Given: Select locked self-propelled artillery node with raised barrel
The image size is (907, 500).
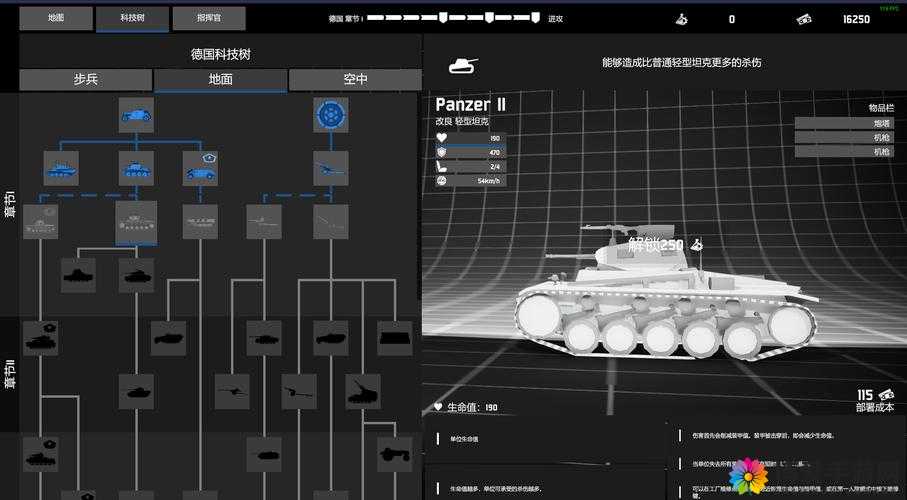Looking at the screenshot, I should coord(363,391).
